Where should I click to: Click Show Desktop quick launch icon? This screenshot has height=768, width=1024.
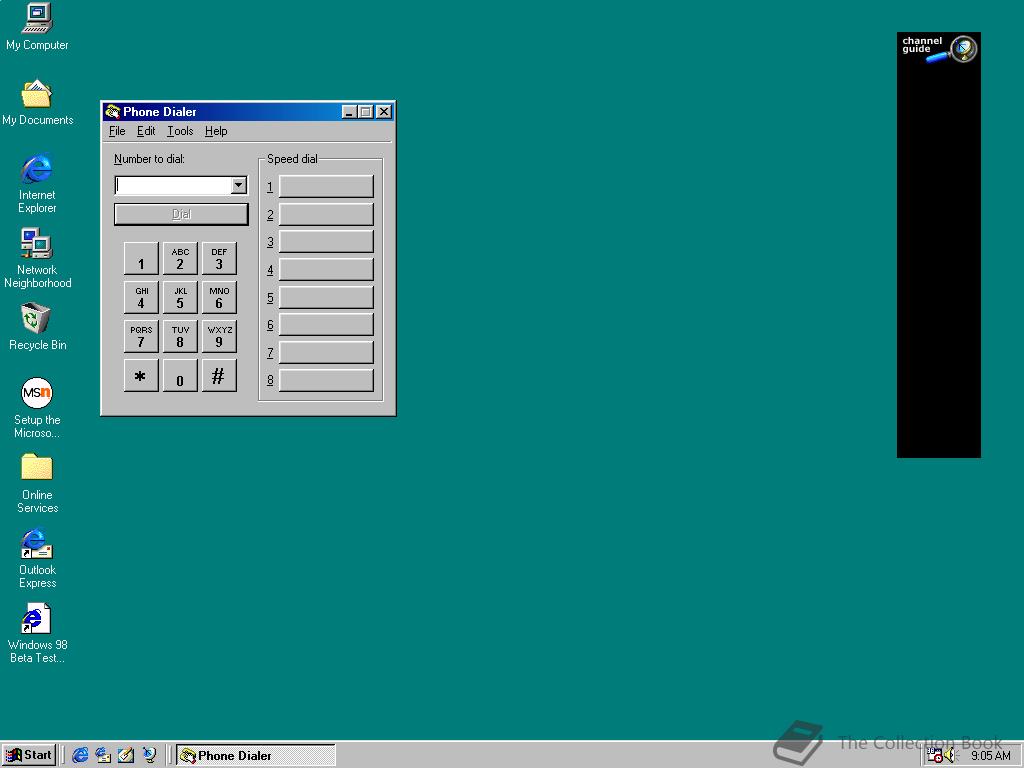126,755
